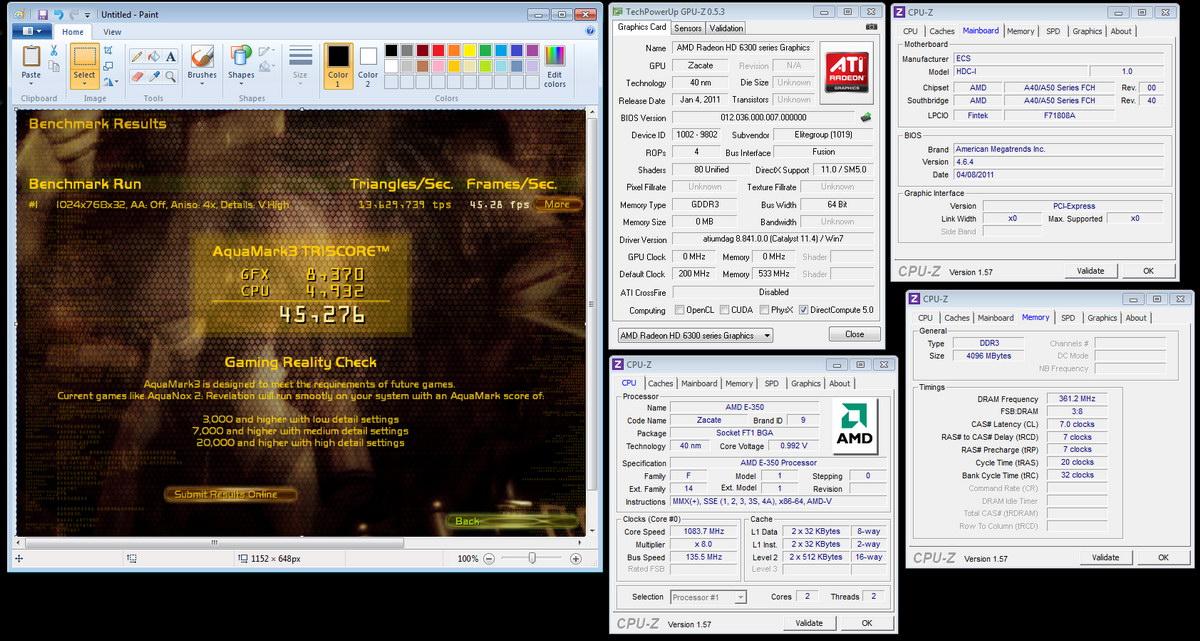
Task: Expand the Paste dropdown arrow
Action: pos(31,84)
